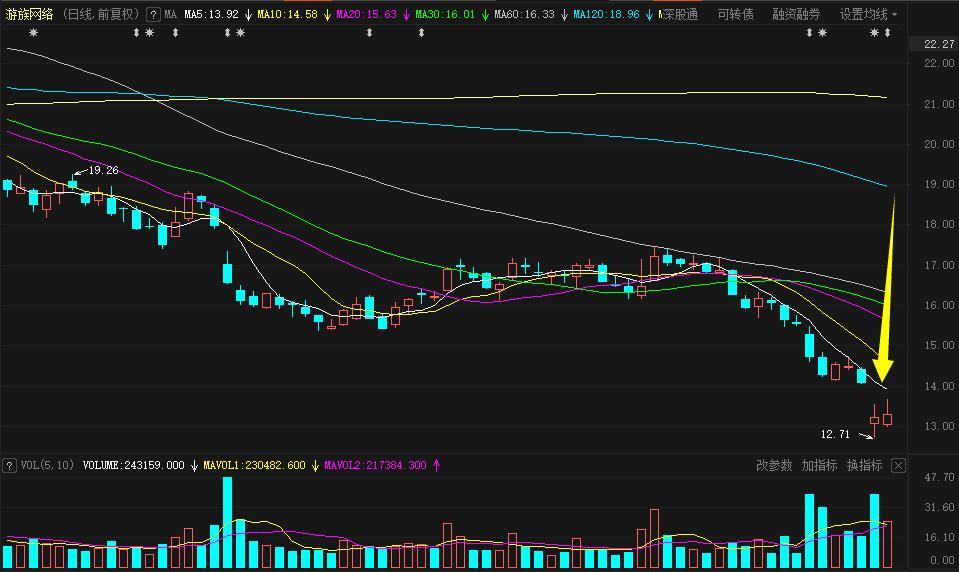
Task: Click the lone asterisk event marker under 游族网络
Action: (x=34, y=32)
